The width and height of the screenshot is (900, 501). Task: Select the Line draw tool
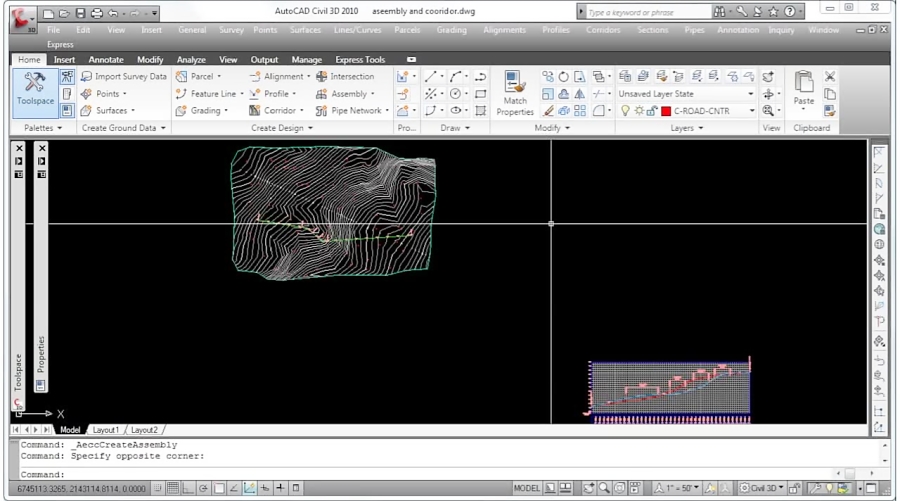pyautogui.click(x=430, y=76)
